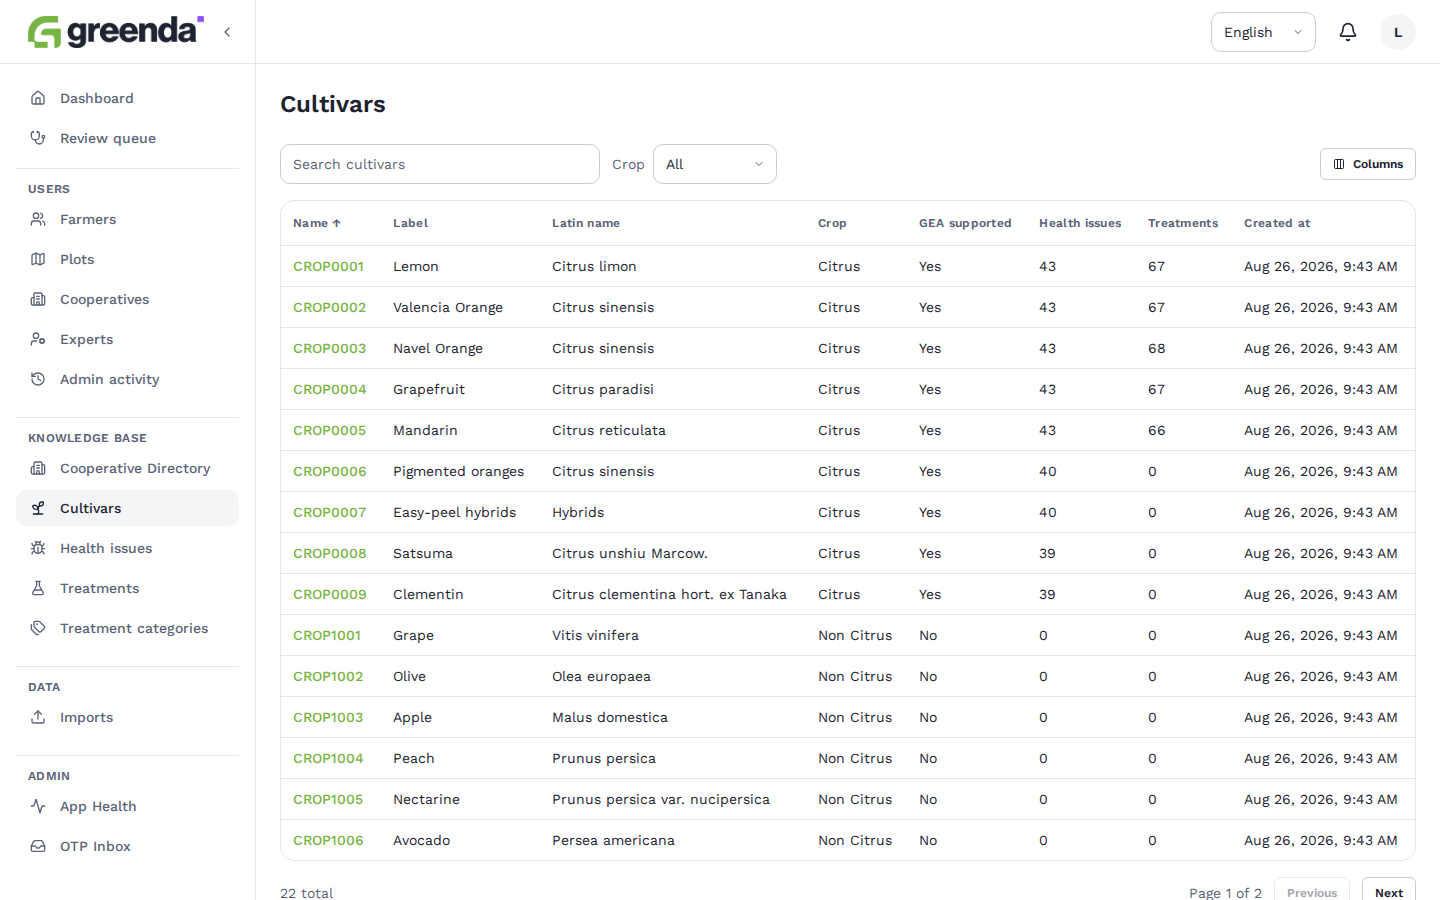Viewport: 1440px width, 900px height.
Task: Collapse the sidebar with the chevron arrow
Action: coord(227,32)
